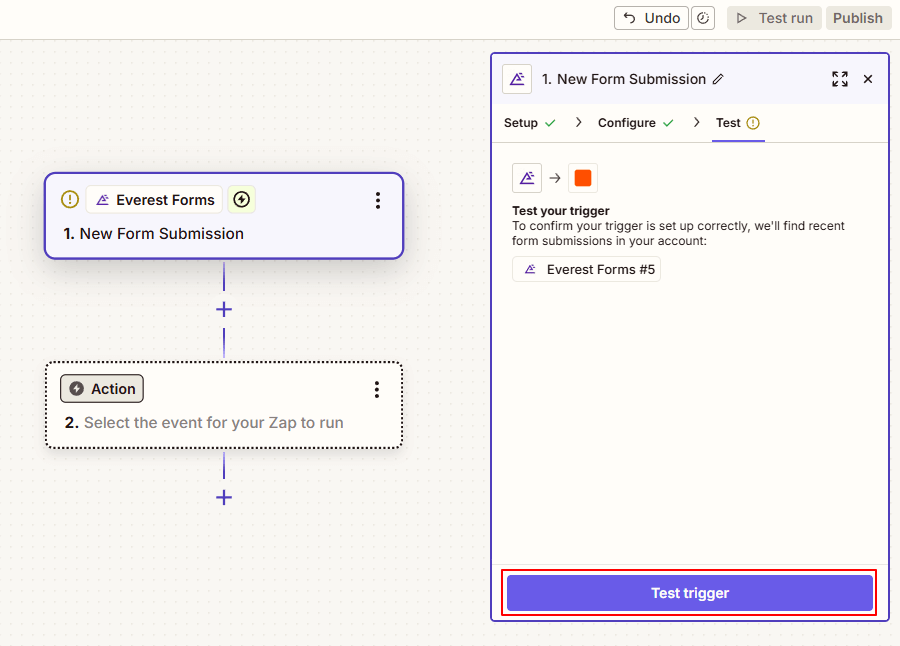Publish the Zap

(x=858, y=17)
